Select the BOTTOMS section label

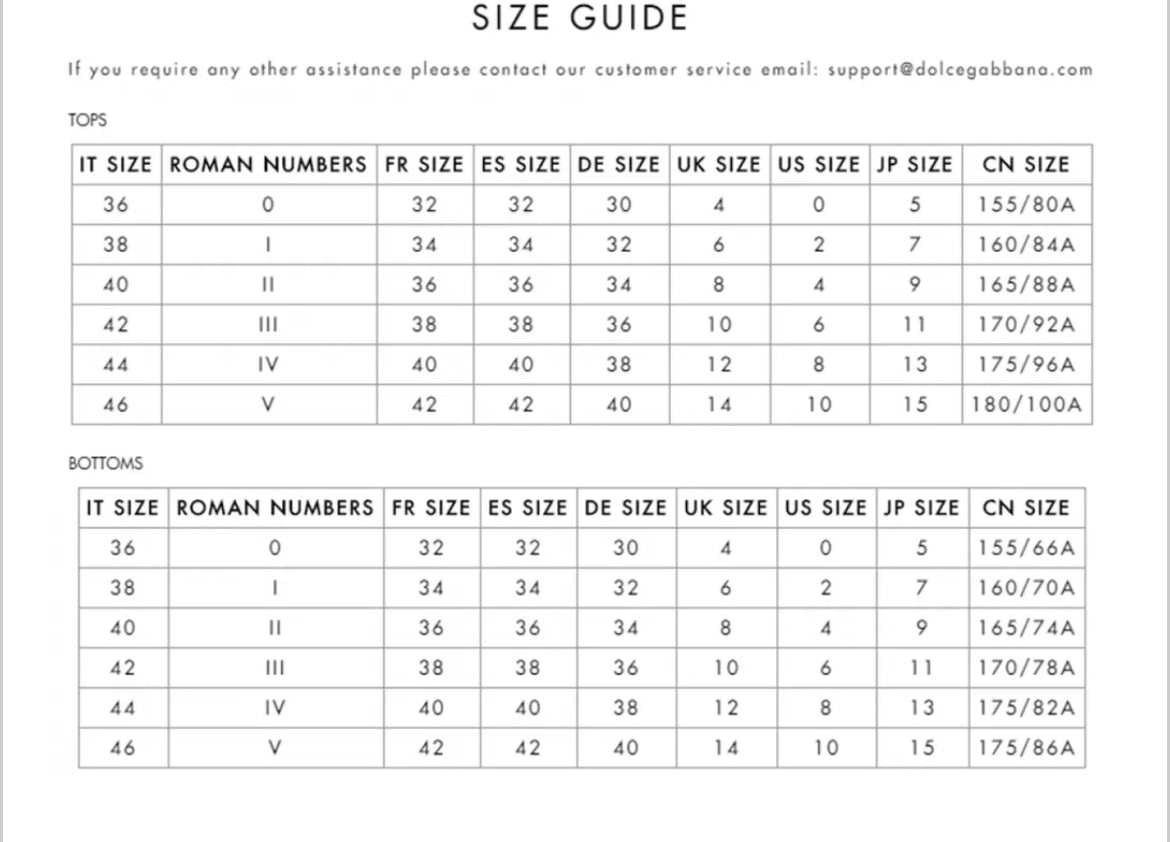click(105, 464)
